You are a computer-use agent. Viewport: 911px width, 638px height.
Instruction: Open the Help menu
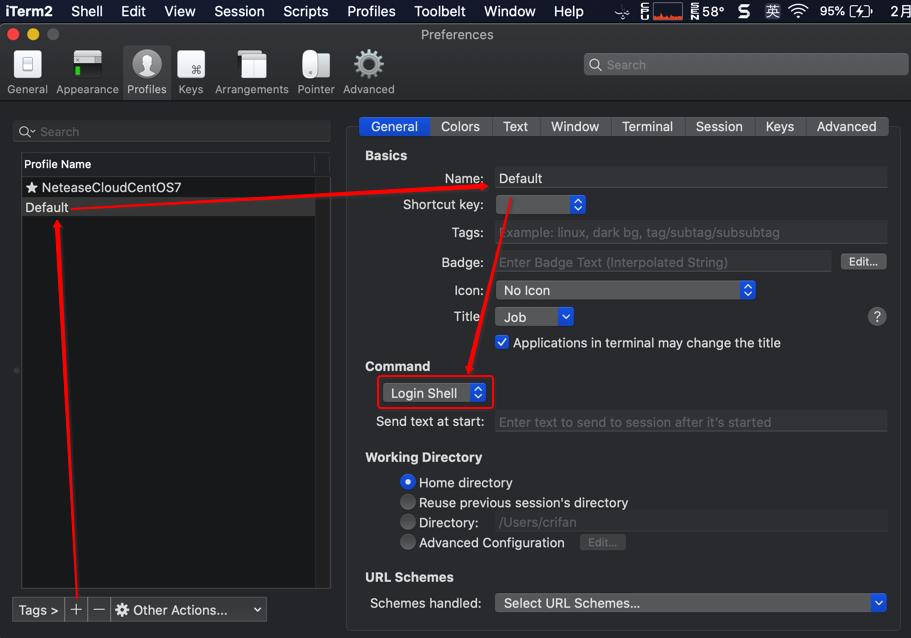coord(568,11)
